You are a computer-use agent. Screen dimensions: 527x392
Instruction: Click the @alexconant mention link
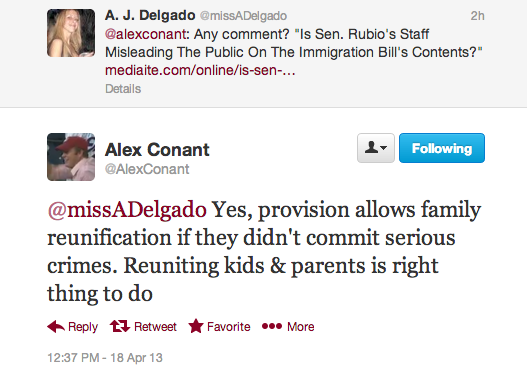click(x=146, y=34)
